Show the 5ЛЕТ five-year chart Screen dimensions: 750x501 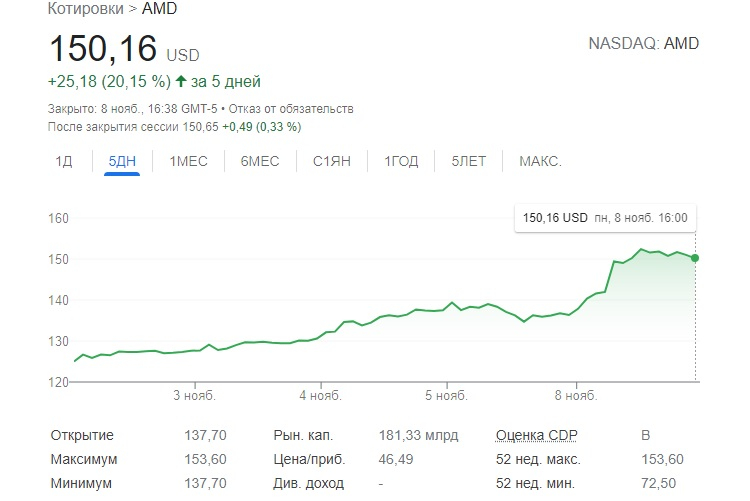tap(469, 161)
